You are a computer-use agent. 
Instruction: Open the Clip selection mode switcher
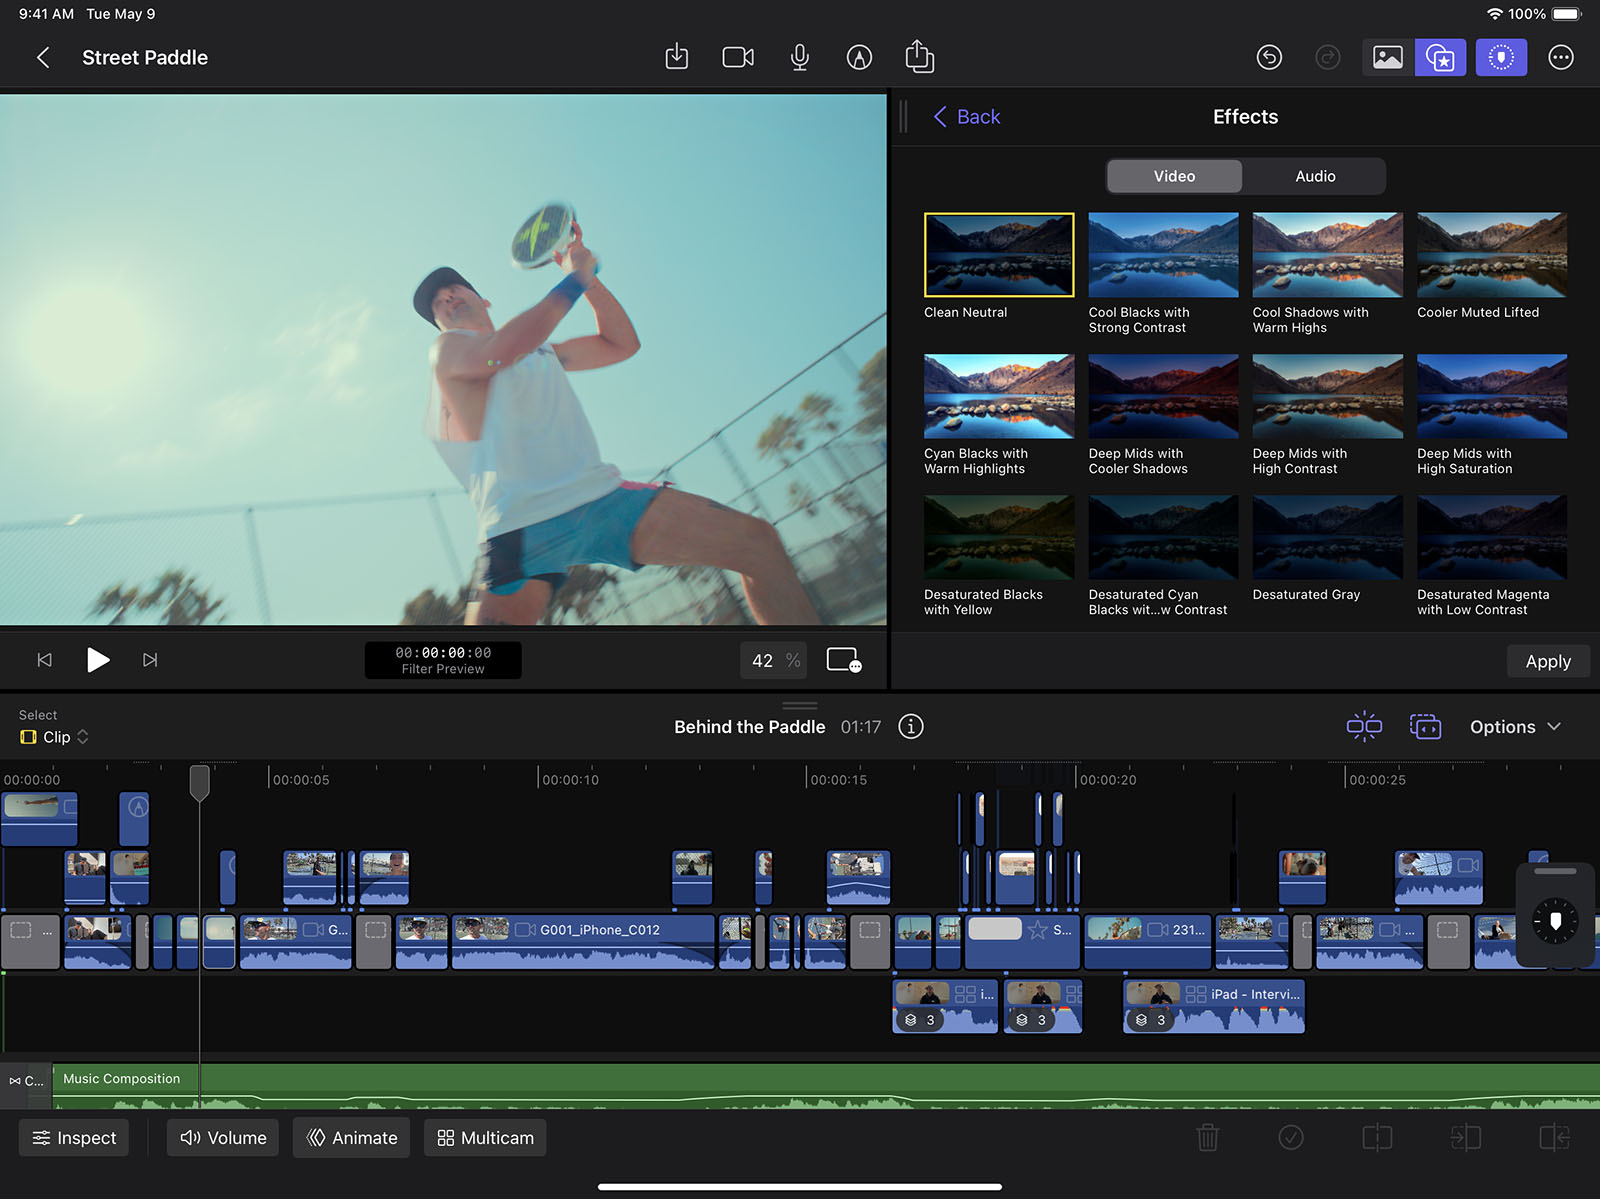(54, 736)
